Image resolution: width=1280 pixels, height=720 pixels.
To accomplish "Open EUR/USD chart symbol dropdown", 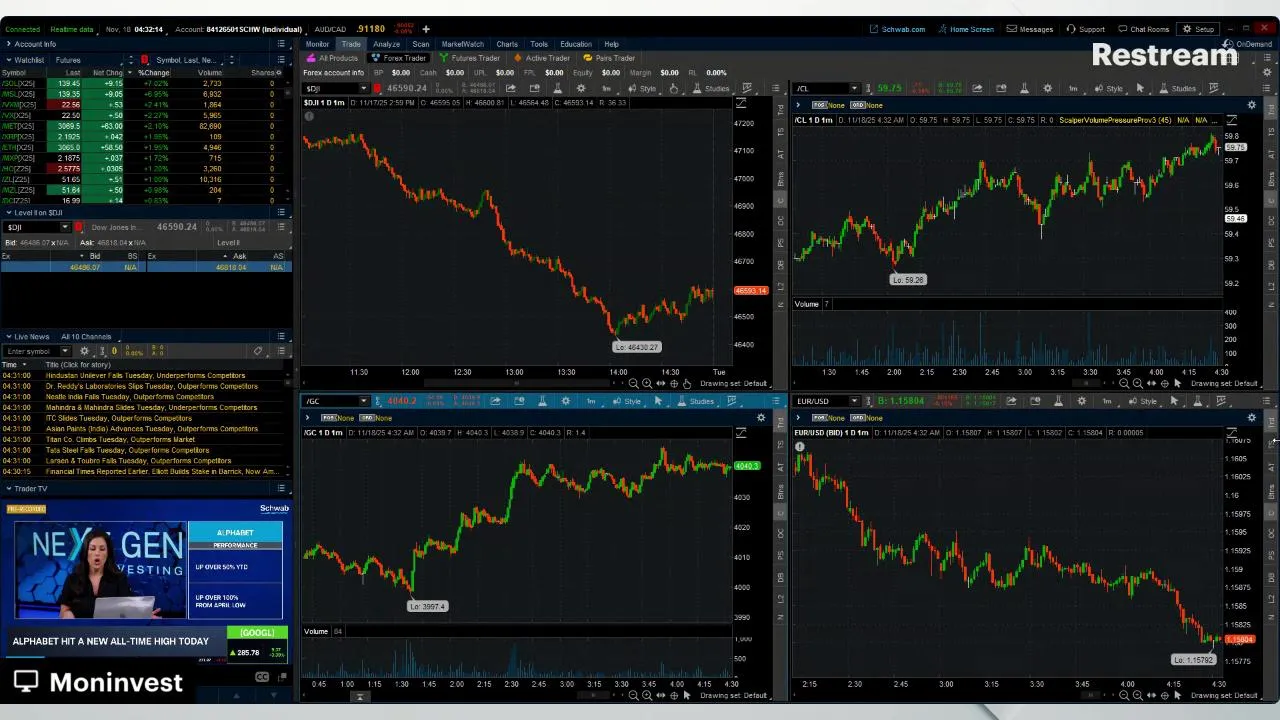I will point(854,401).
